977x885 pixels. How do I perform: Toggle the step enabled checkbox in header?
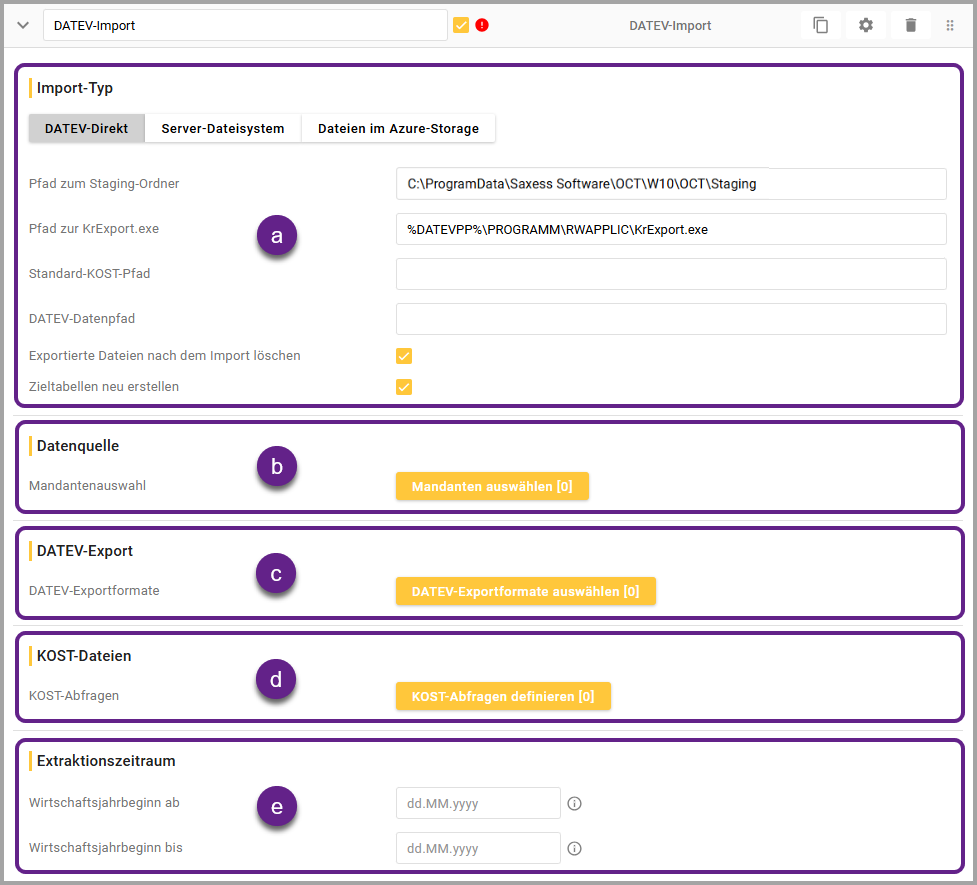(461, 25)
